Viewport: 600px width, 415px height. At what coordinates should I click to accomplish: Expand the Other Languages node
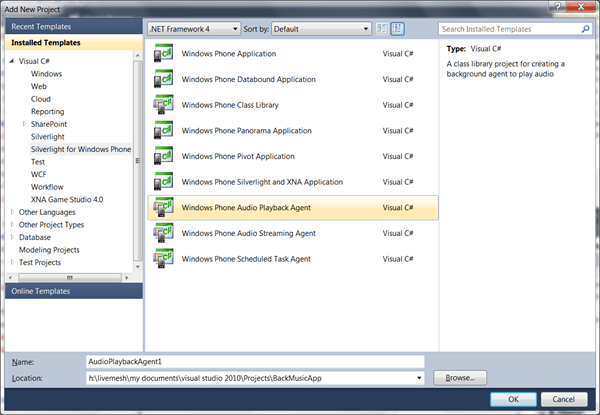pyautogui.click(x=12, y=212)
